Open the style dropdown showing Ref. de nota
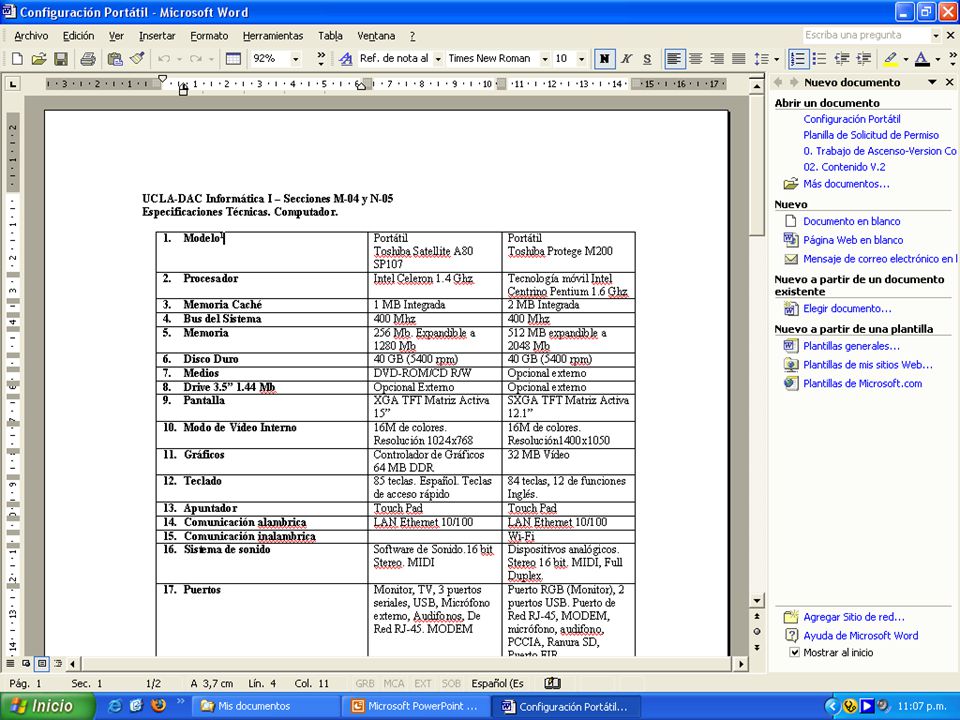This screenshot has height=720, width=960. pos(438,59)
